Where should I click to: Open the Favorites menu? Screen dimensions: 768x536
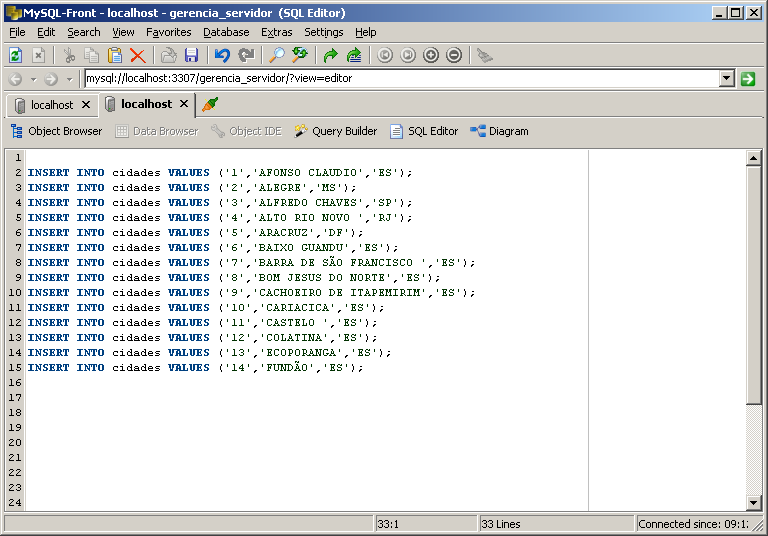coord(168,32)
